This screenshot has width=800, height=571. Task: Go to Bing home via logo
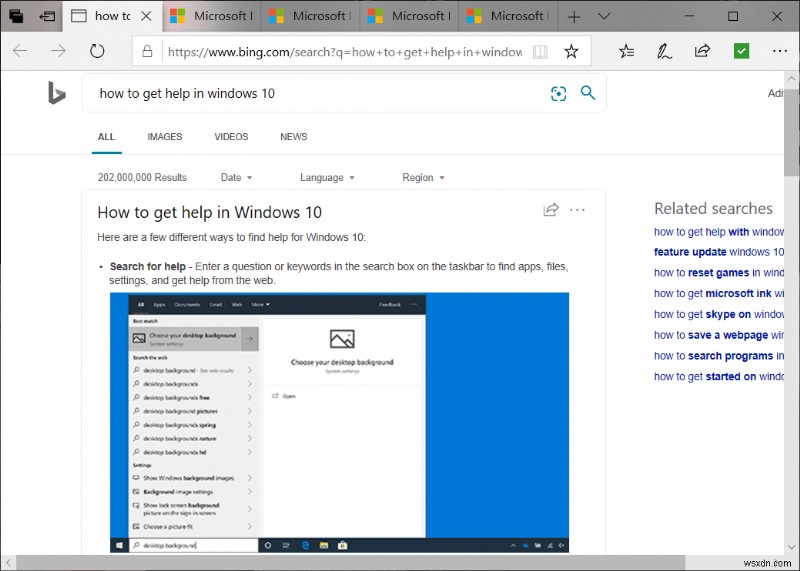pos(57,93)
